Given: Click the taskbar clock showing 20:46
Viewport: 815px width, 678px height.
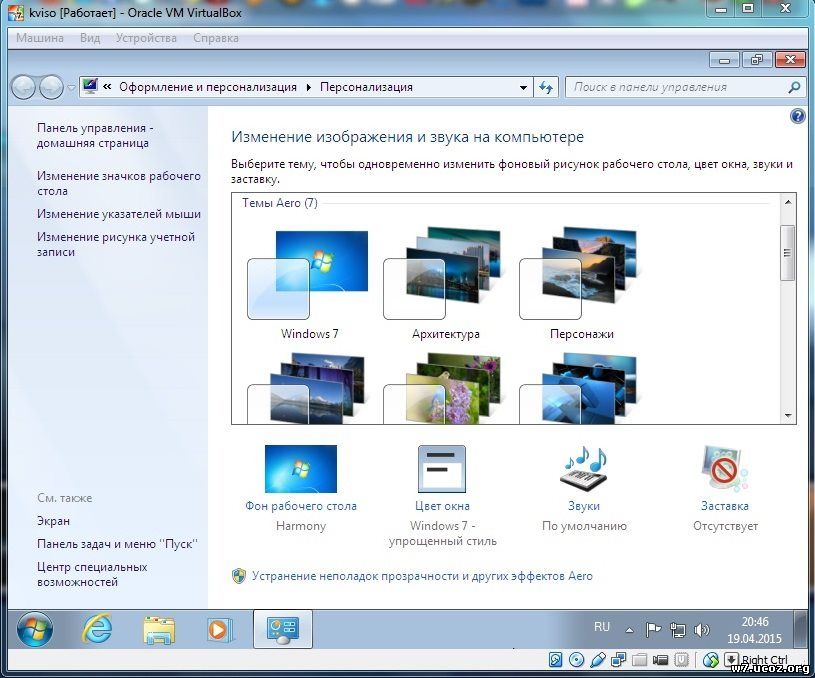Looking at the screenshot, I should 754,630.
